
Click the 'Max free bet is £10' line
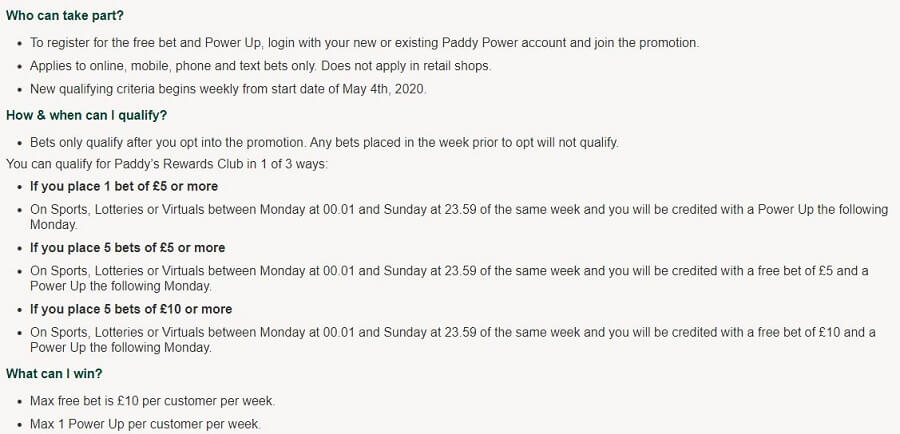click(x=153, y=401)
